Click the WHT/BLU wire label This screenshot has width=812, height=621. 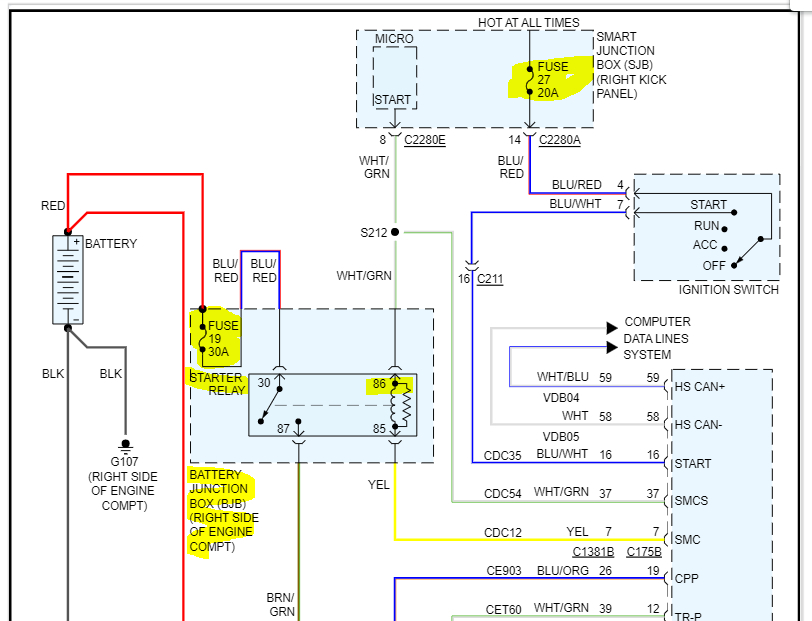click(562, 377)
